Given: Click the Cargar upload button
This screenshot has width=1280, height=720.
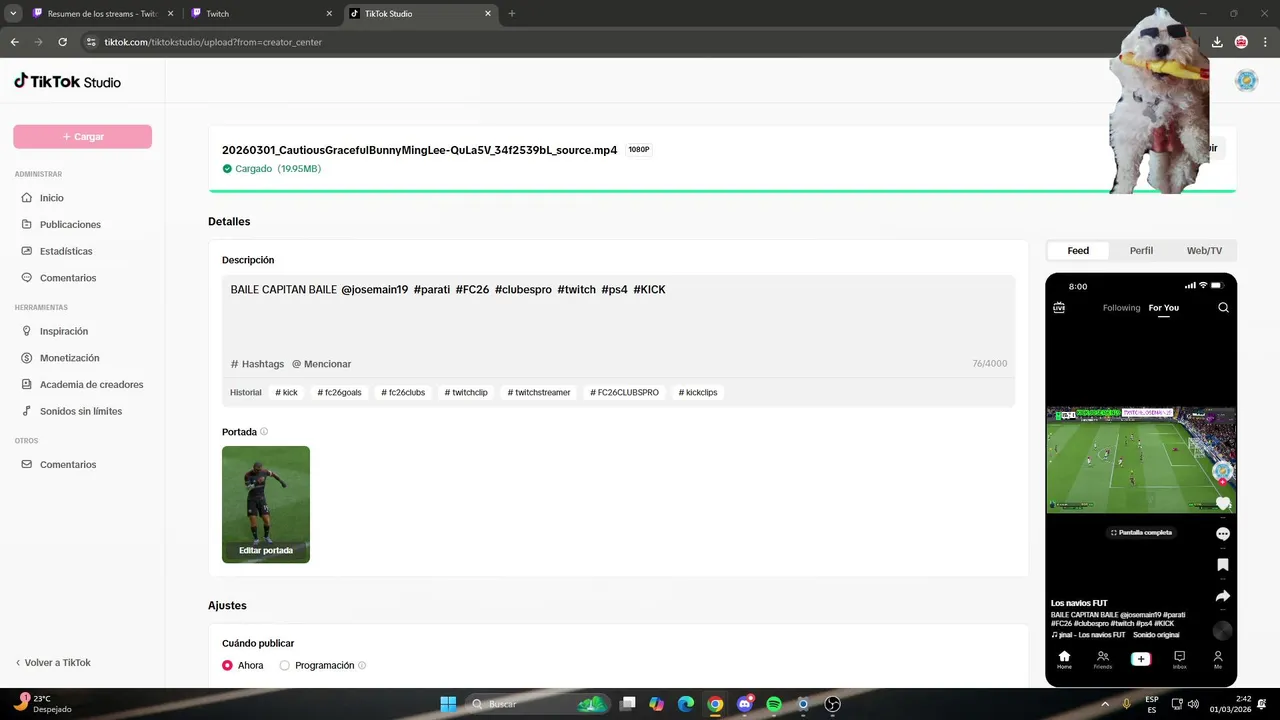Looking at the screenshot, I should click(82, 137).
